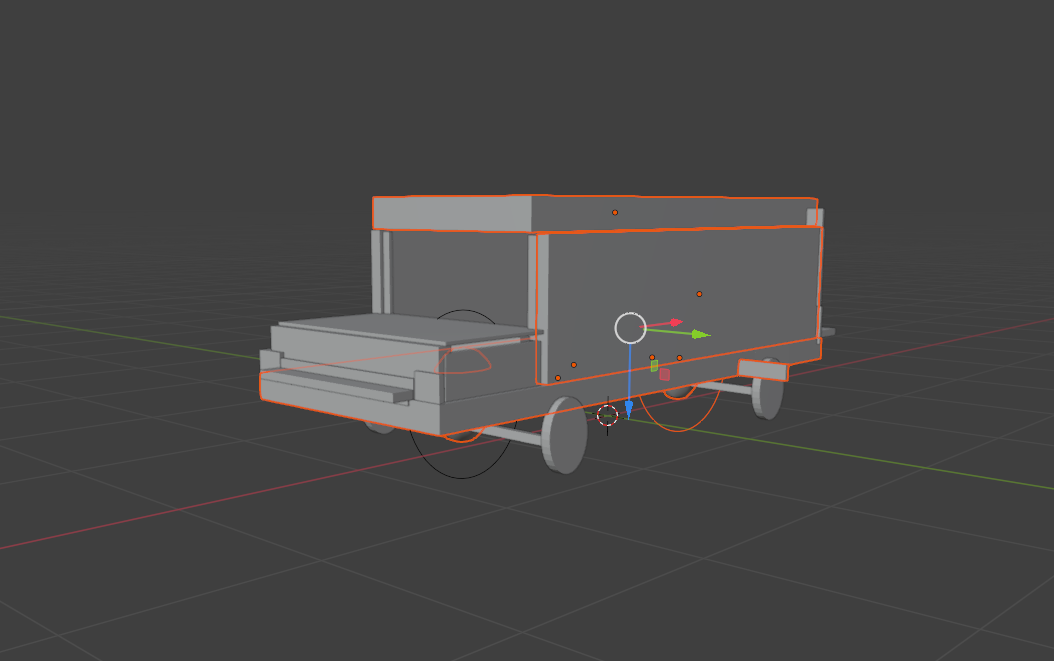Click the blue Z-axis move gizmo arrow

point(629,408)
